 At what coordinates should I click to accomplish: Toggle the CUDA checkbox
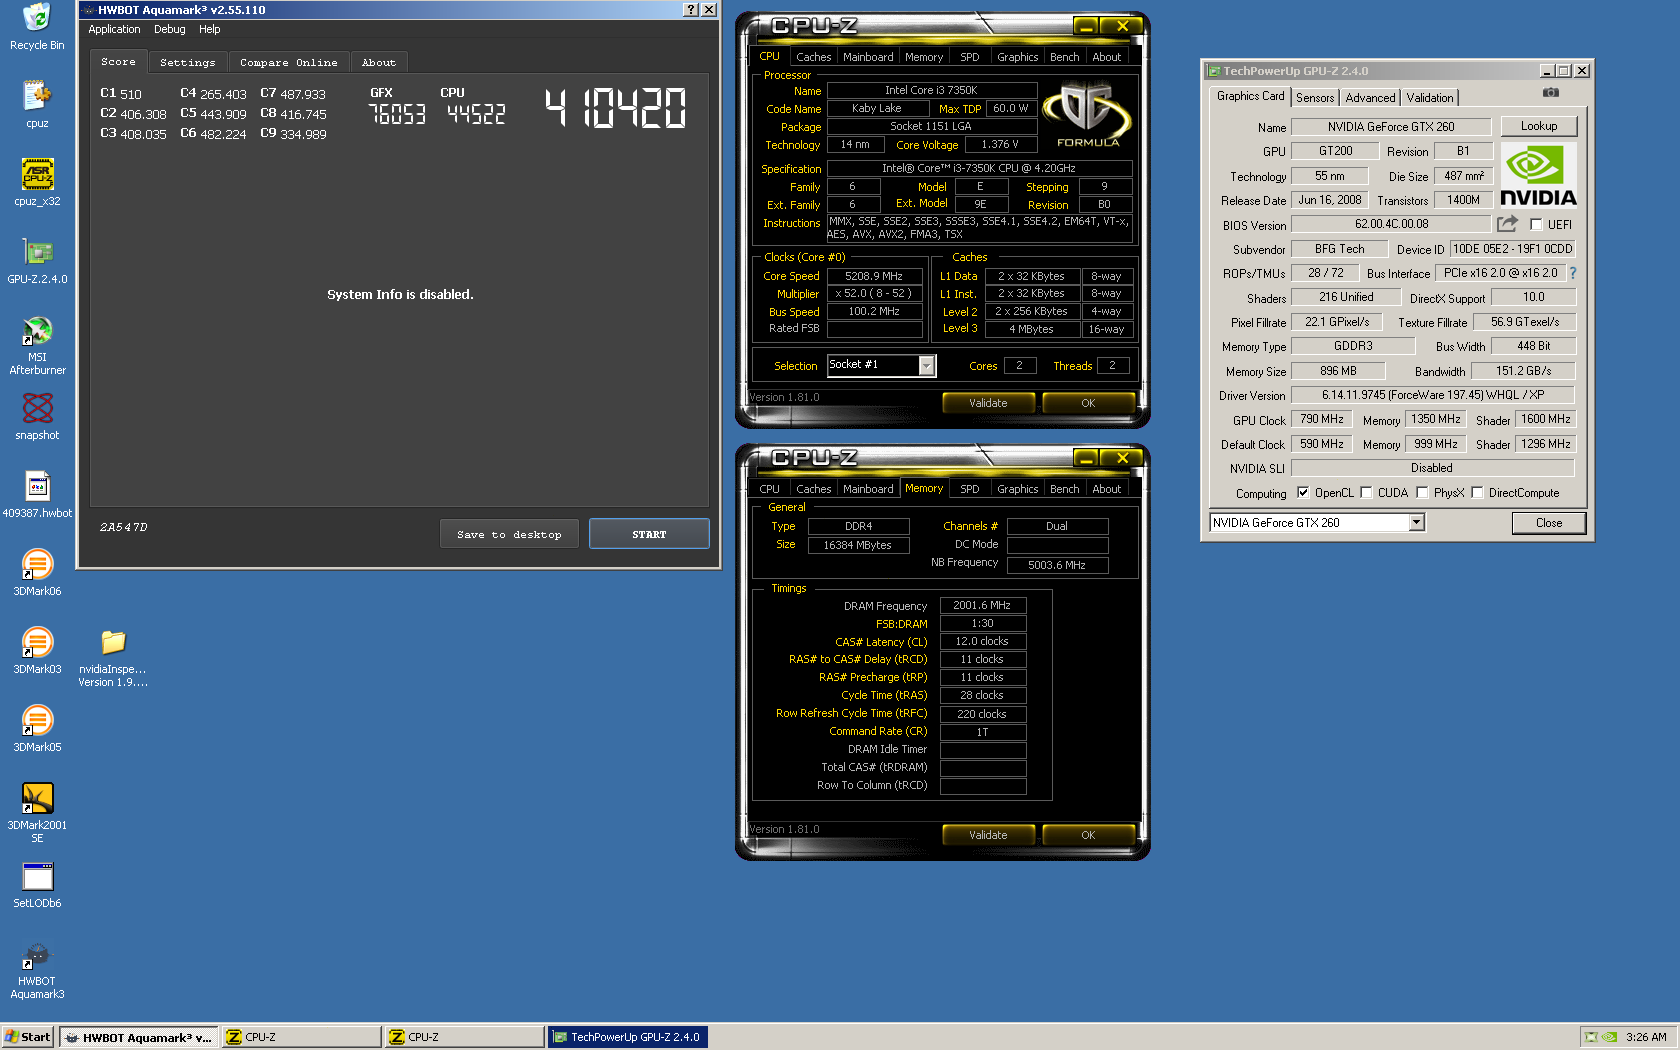tap(1366, 492)
